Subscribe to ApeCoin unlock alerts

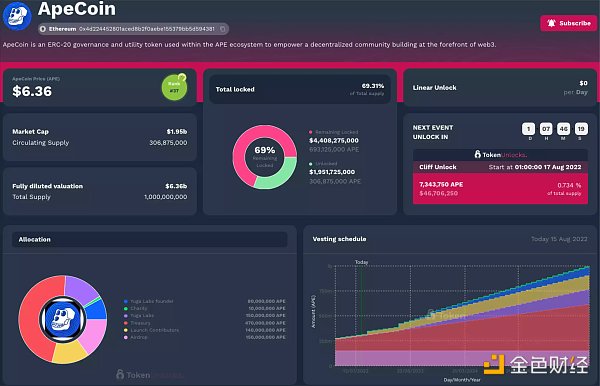tap(568, 23)
